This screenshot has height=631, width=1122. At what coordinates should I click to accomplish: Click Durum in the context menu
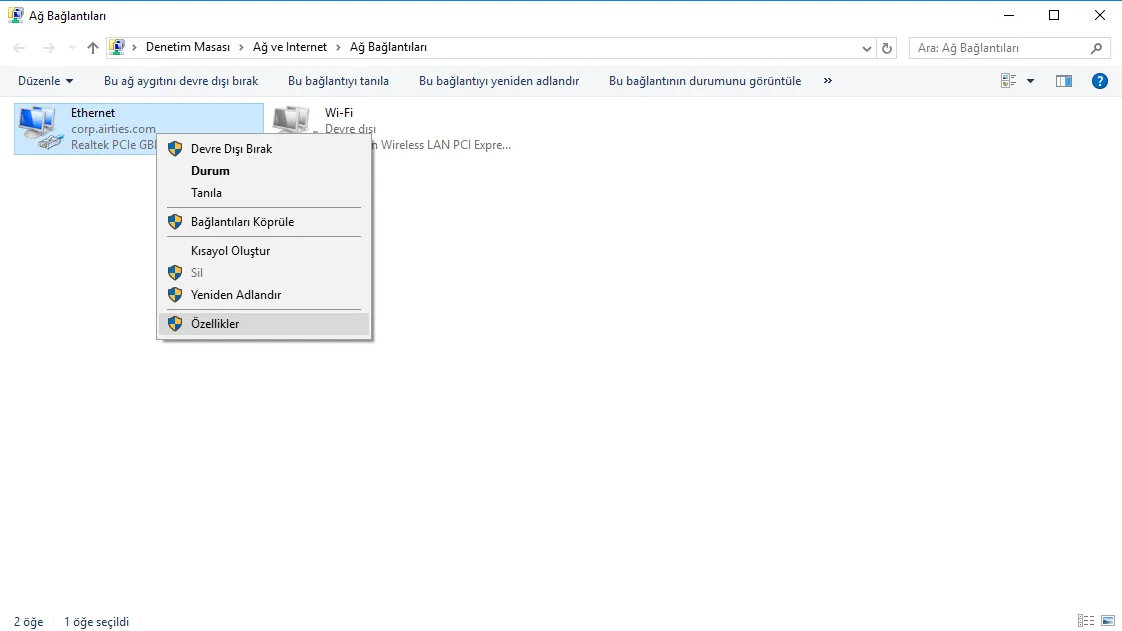210,171
